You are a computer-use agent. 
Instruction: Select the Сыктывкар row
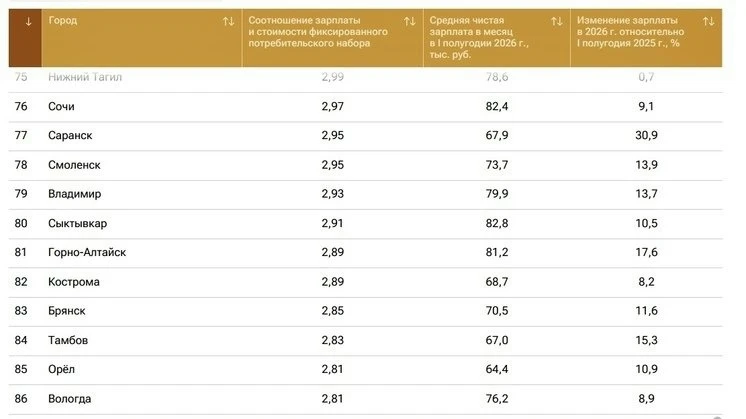point(365,224)
